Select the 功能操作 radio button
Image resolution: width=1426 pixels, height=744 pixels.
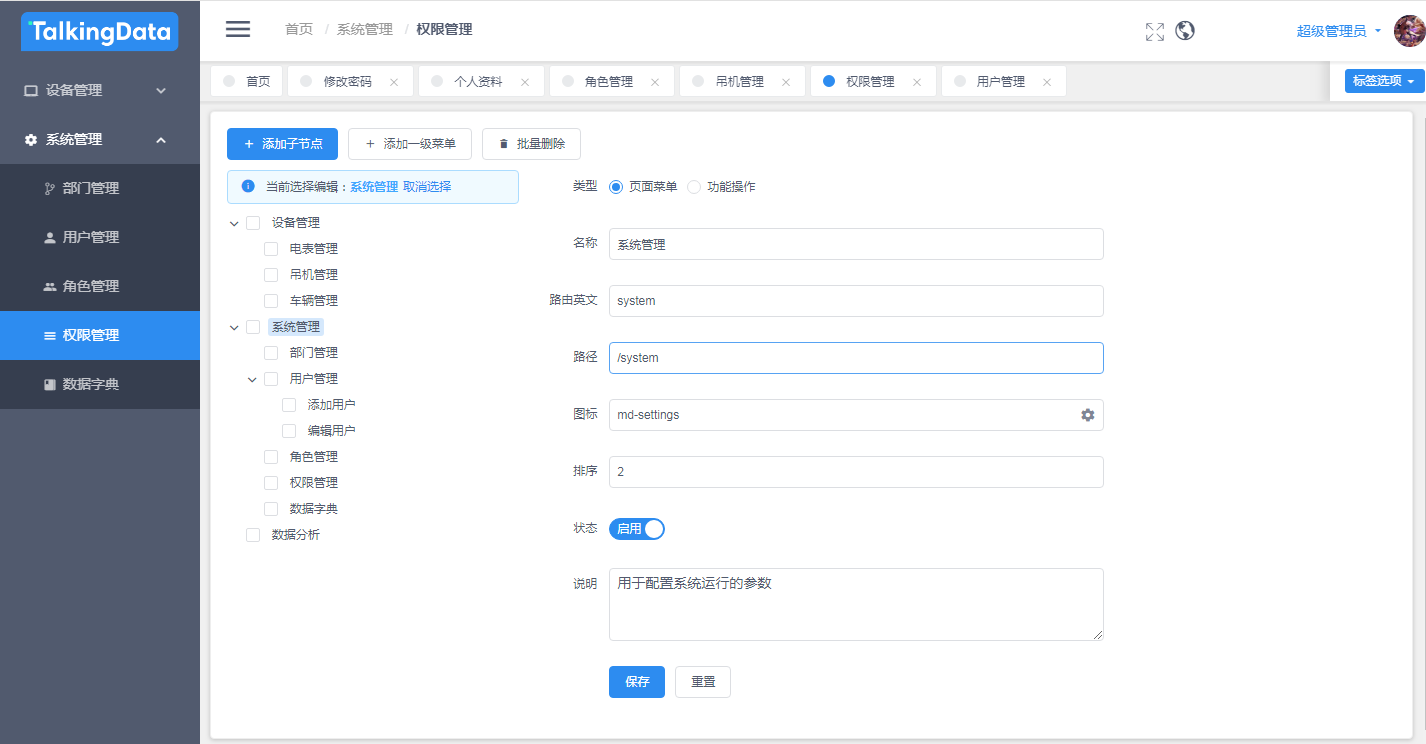(694, 187)
